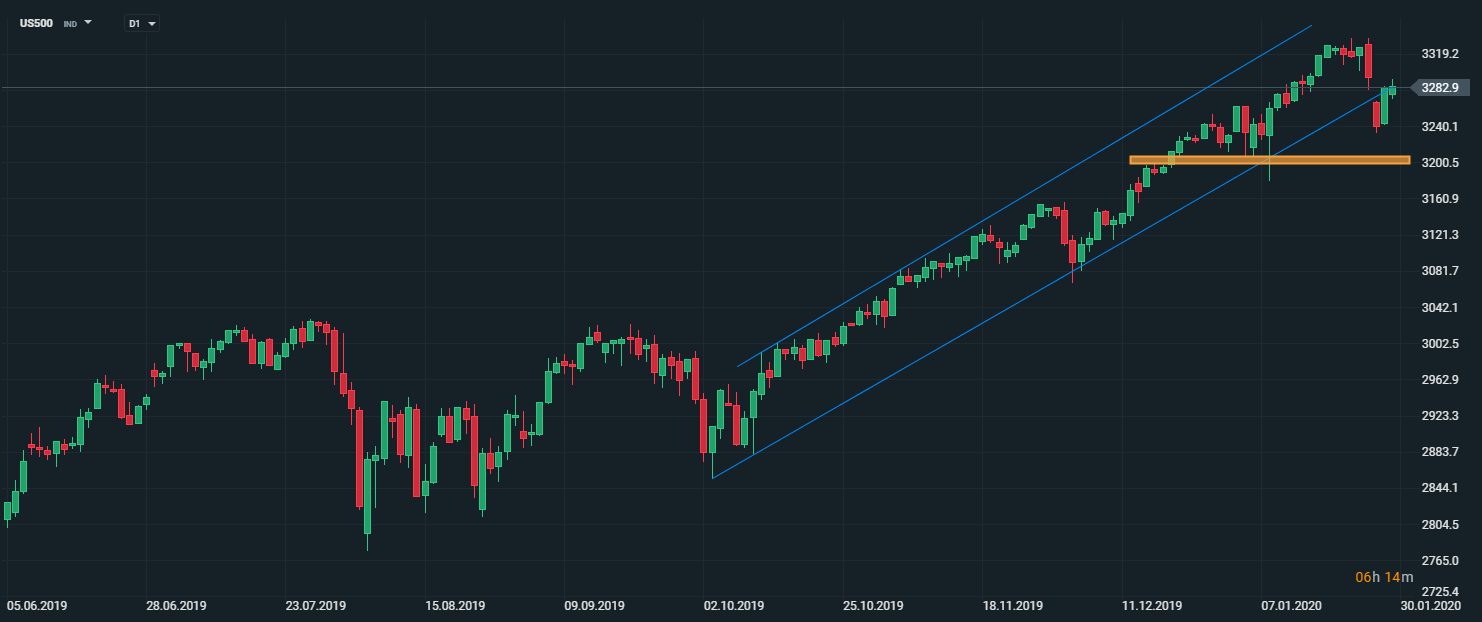Image resolution: width=1482 pixels, height=622 pixels.
Task: Click the 05.06.2019 date label
Action: (x=37, y=606)
